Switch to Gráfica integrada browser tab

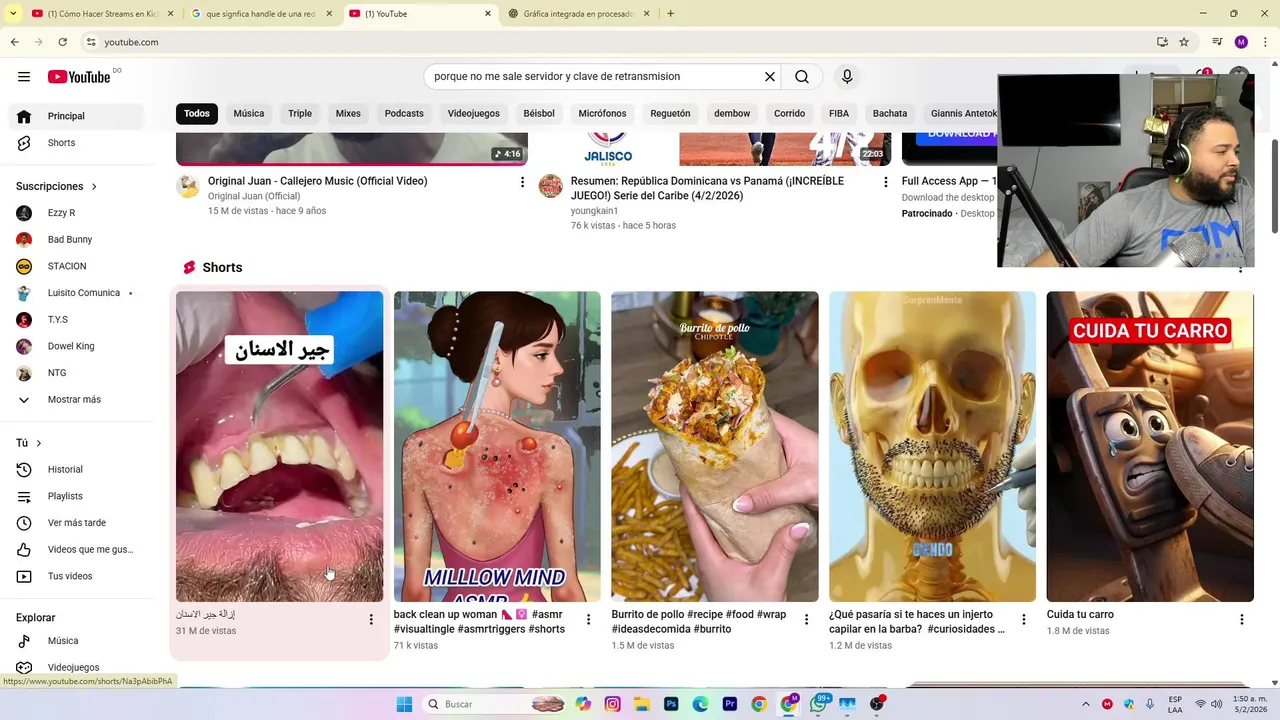pyautogui.click(x=579, y=14)
